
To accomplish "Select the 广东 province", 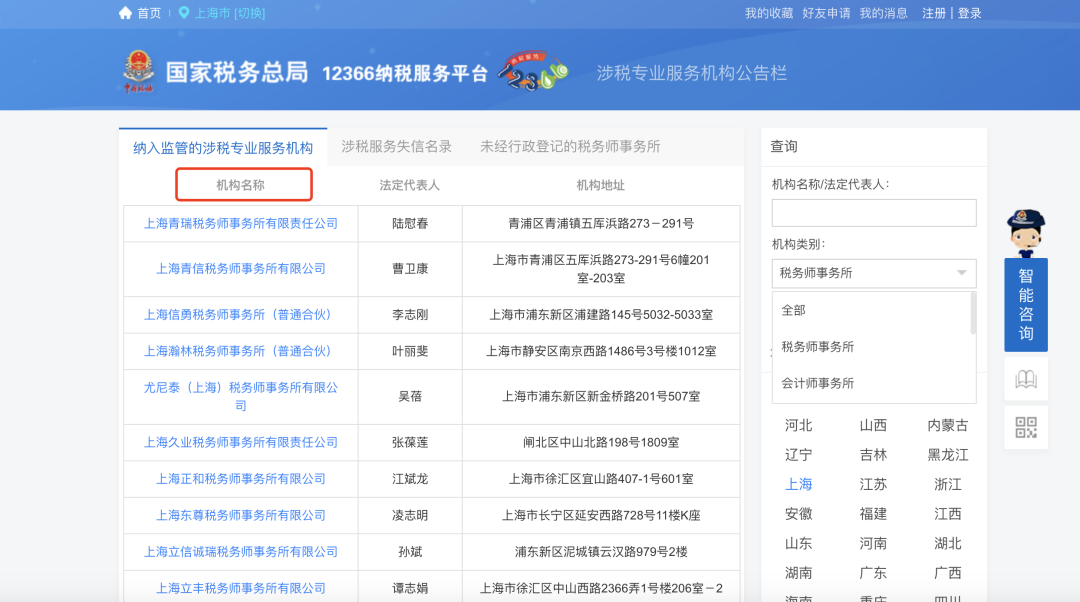I will point(873,573).
